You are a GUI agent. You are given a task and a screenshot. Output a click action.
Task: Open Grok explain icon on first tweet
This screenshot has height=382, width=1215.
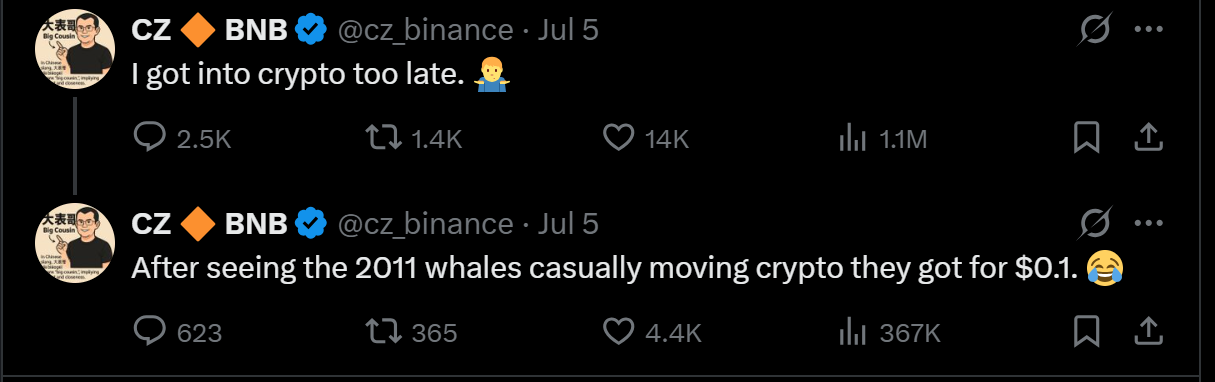click(x=1095, y=30)
